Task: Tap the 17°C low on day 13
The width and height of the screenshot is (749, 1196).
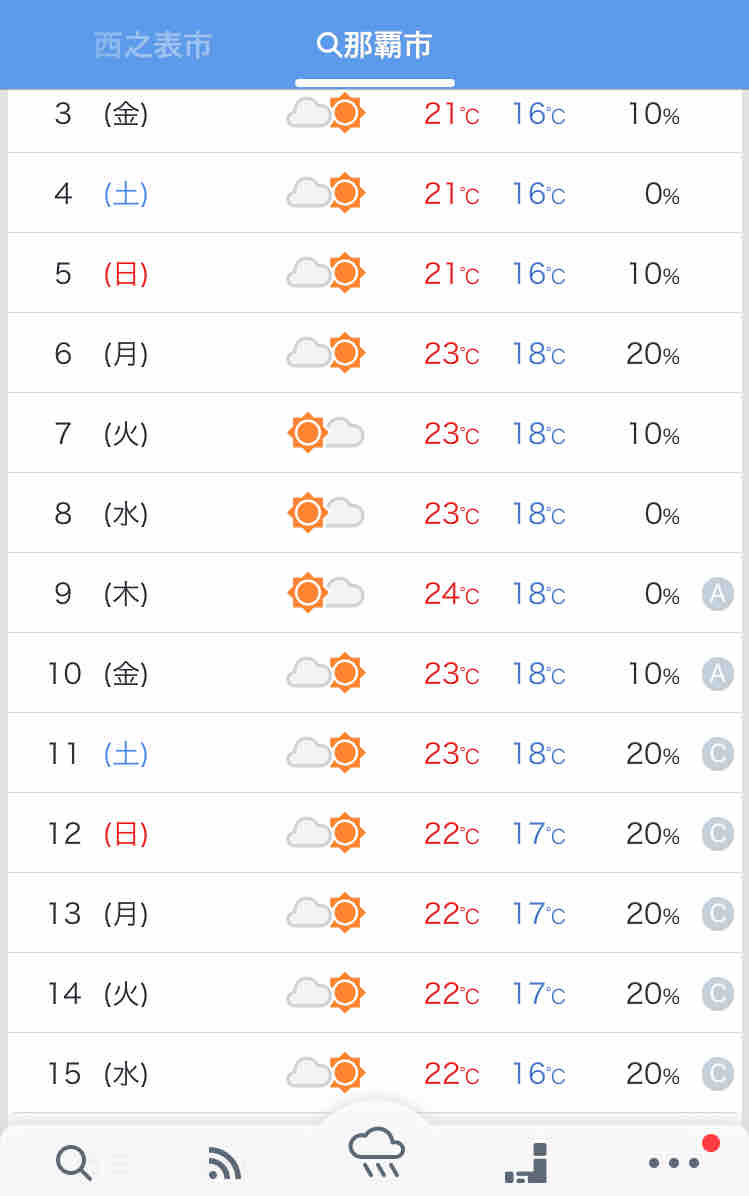Action: pos(538,913)
